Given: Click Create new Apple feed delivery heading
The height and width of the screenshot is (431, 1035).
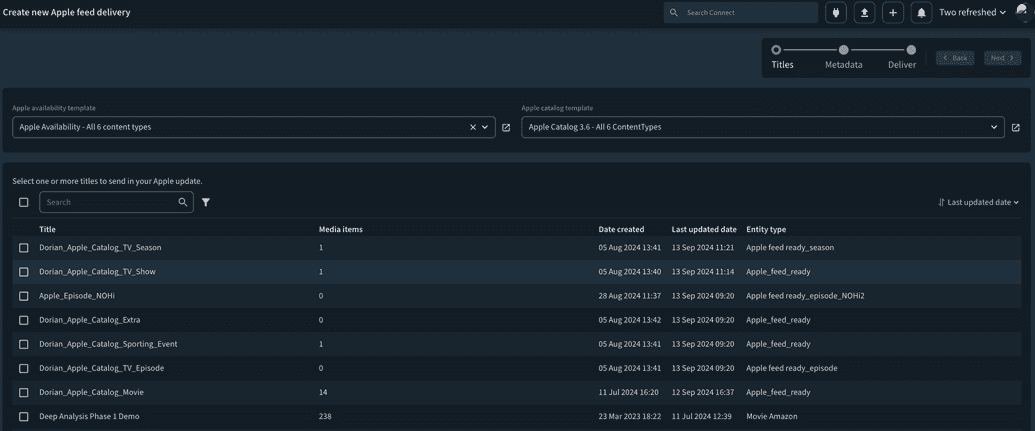Looking at the screenshot, I should (x=66, y=13).
